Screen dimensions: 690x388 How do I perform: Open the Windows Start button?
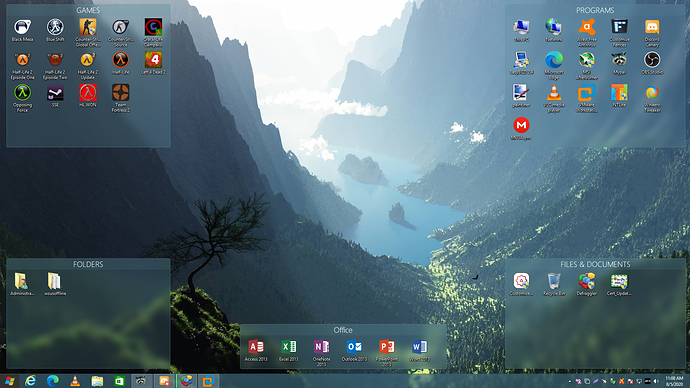[x=9, y=381]
